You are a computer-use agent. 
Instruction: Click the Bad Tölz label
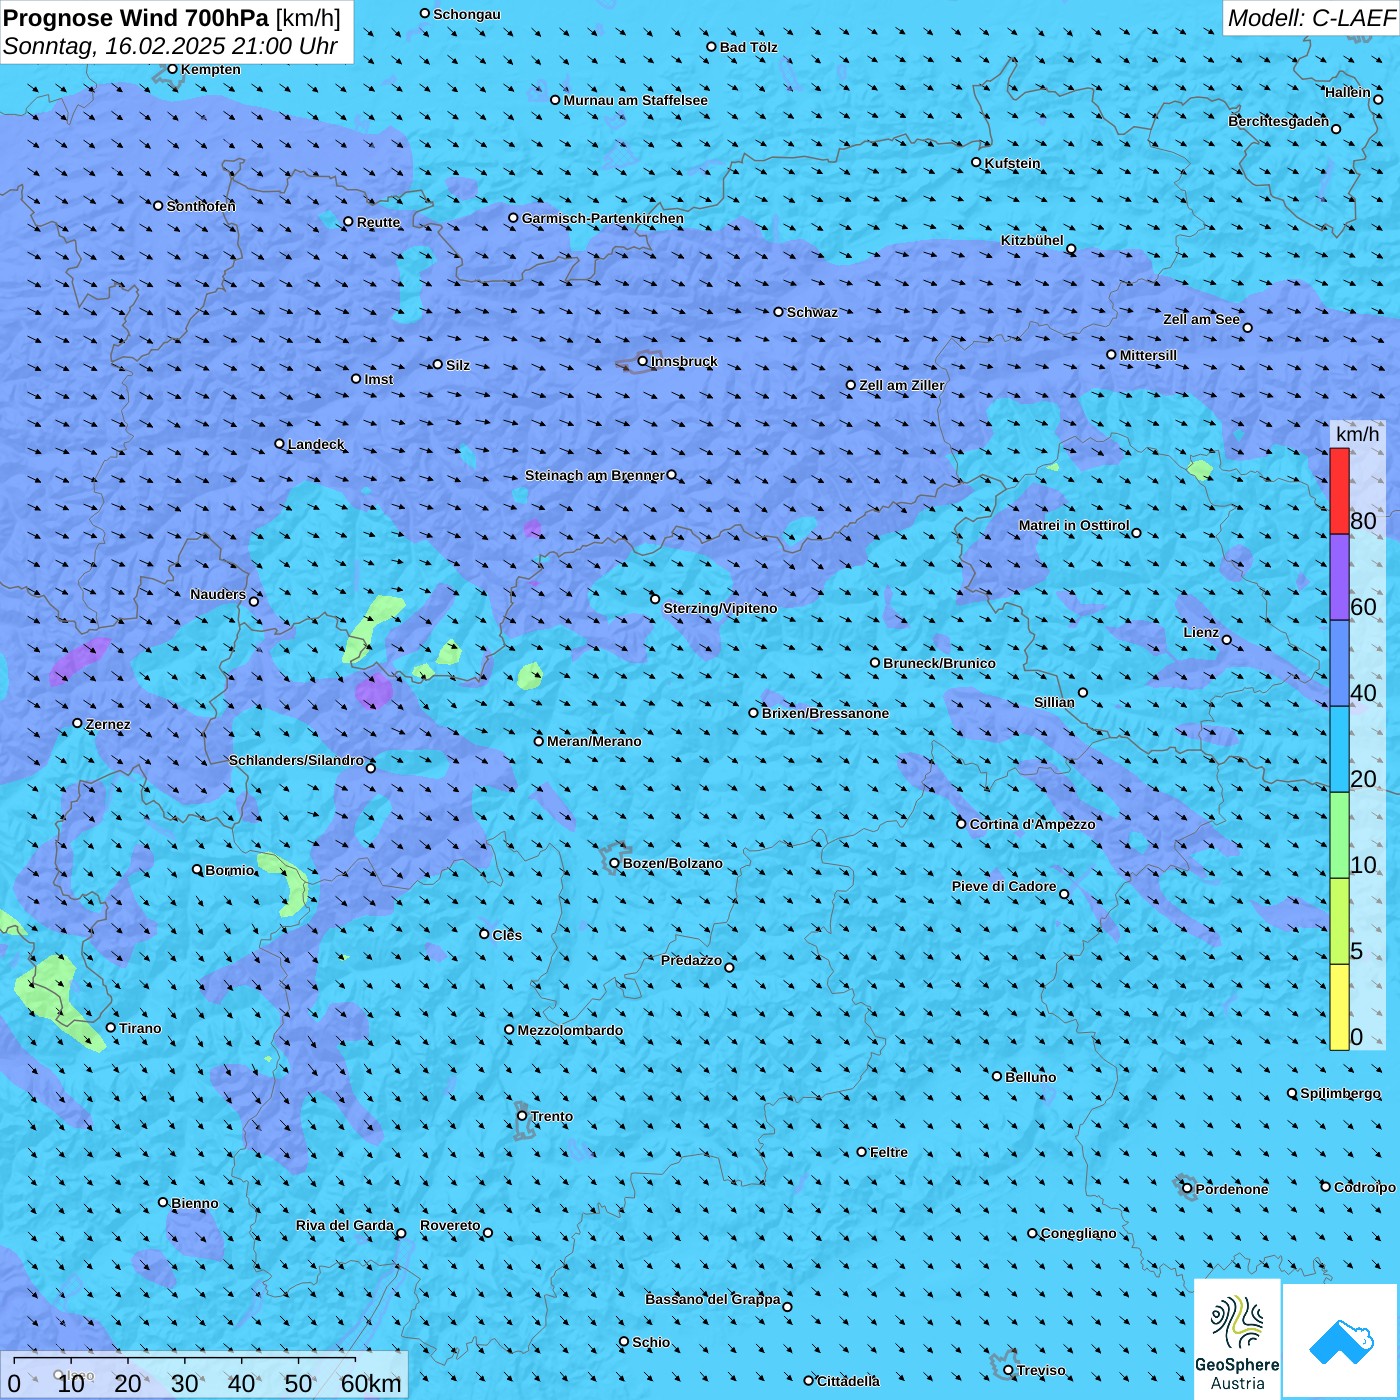(x=748, y=47)
